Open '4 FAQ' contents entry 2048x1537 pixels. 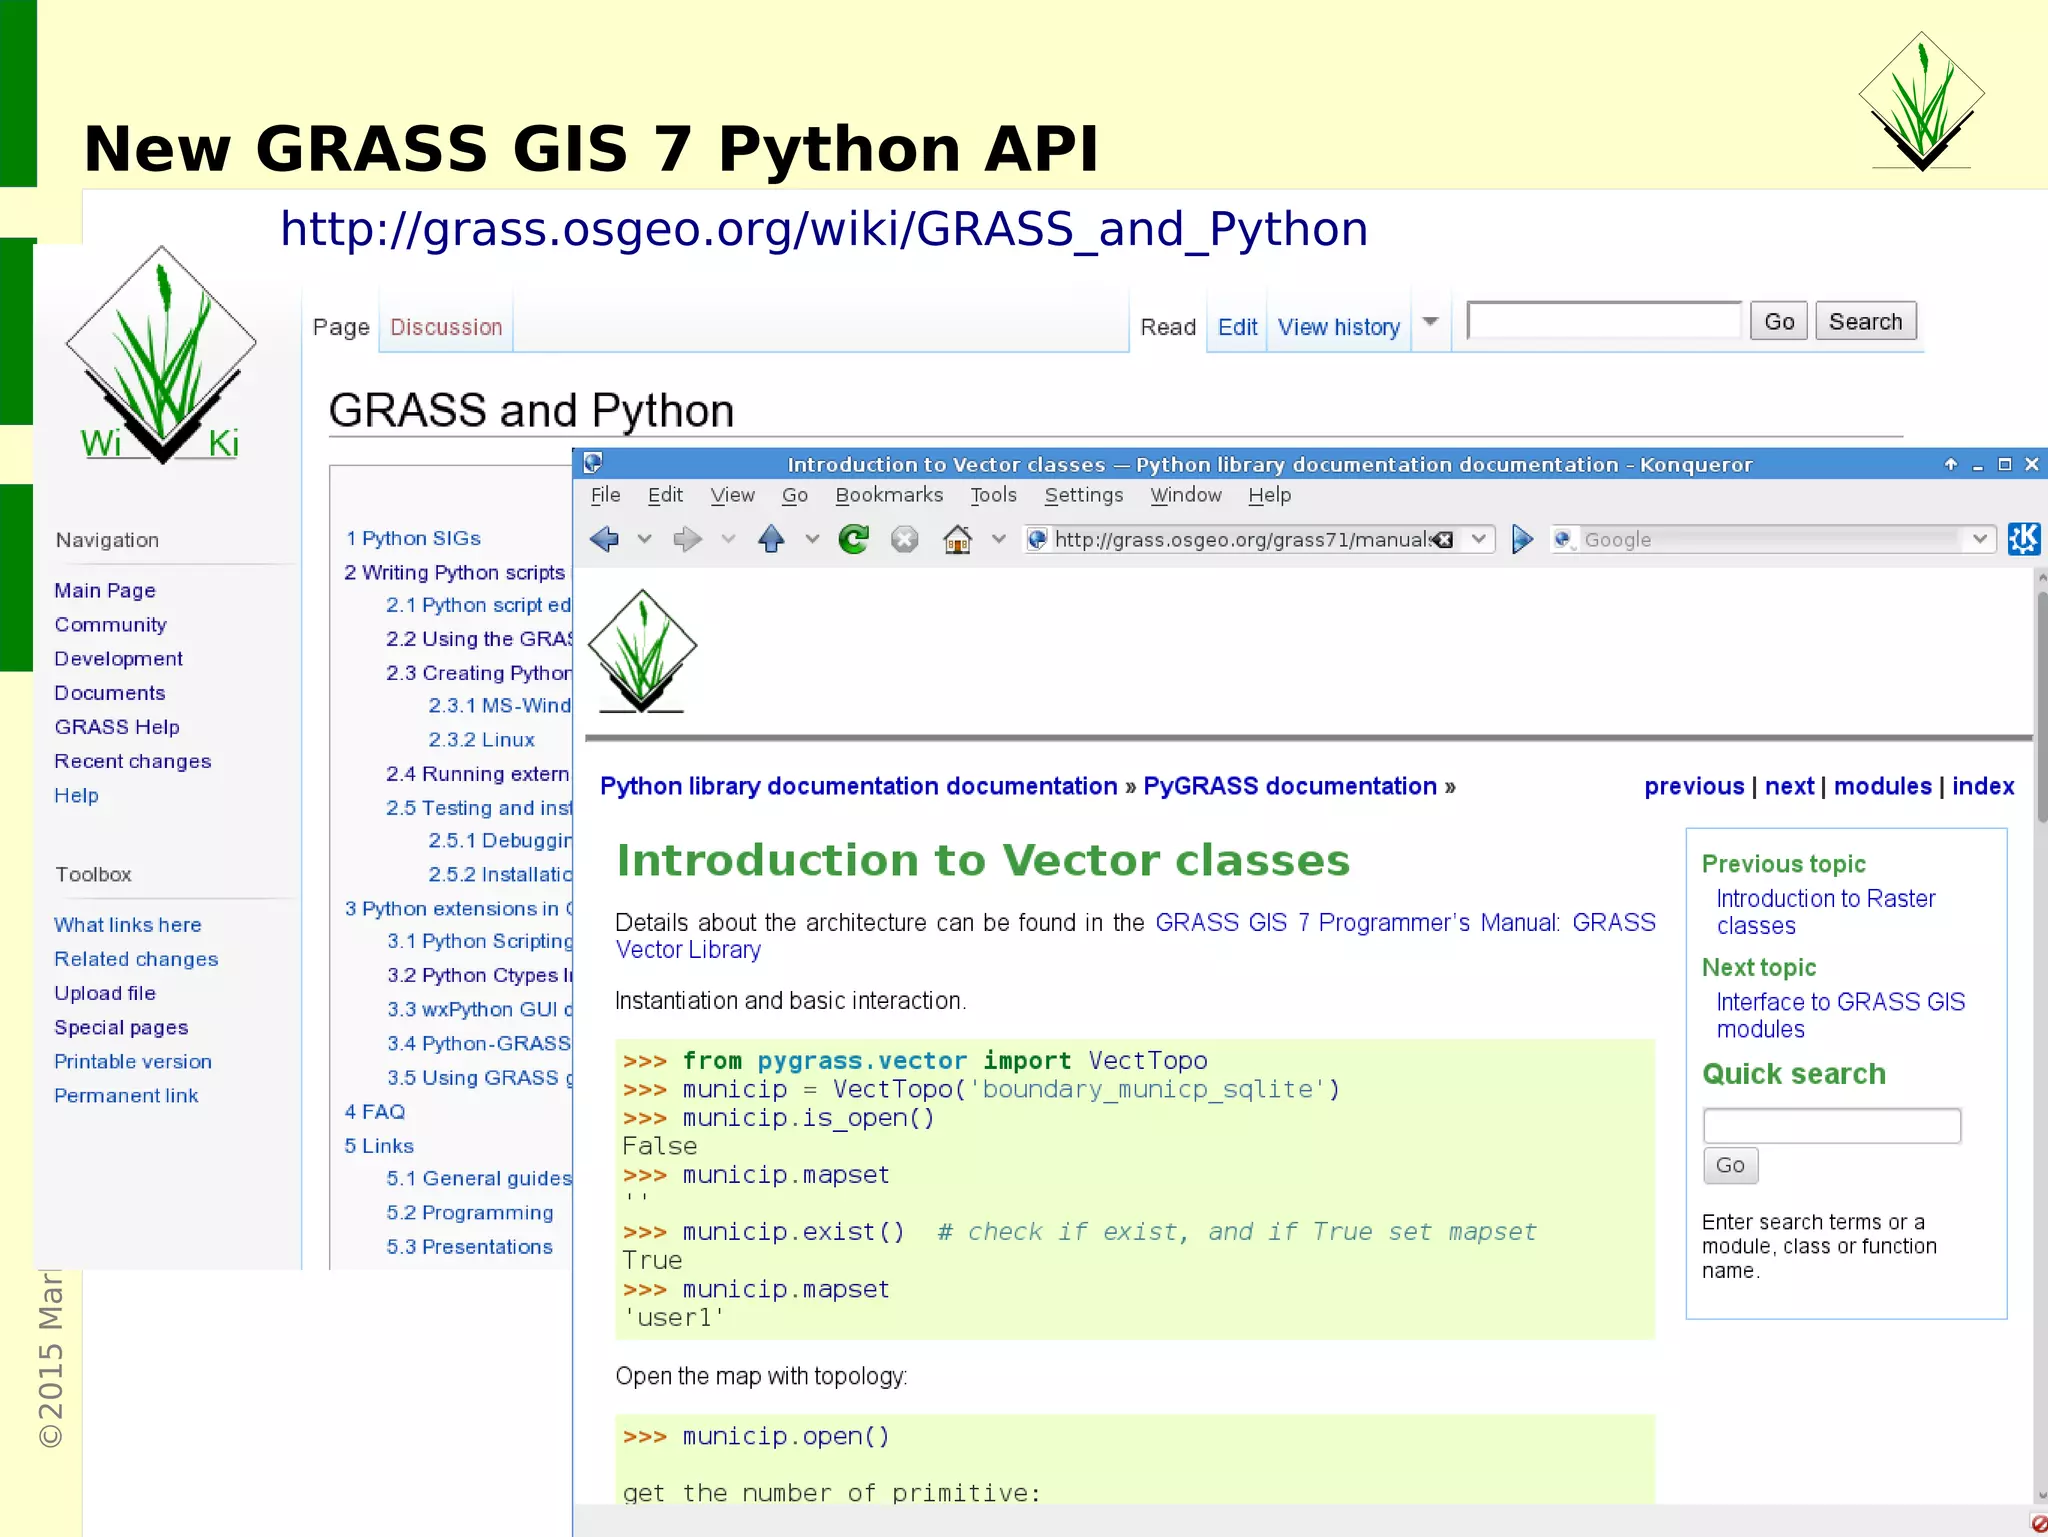click(x=375, y=1111)
